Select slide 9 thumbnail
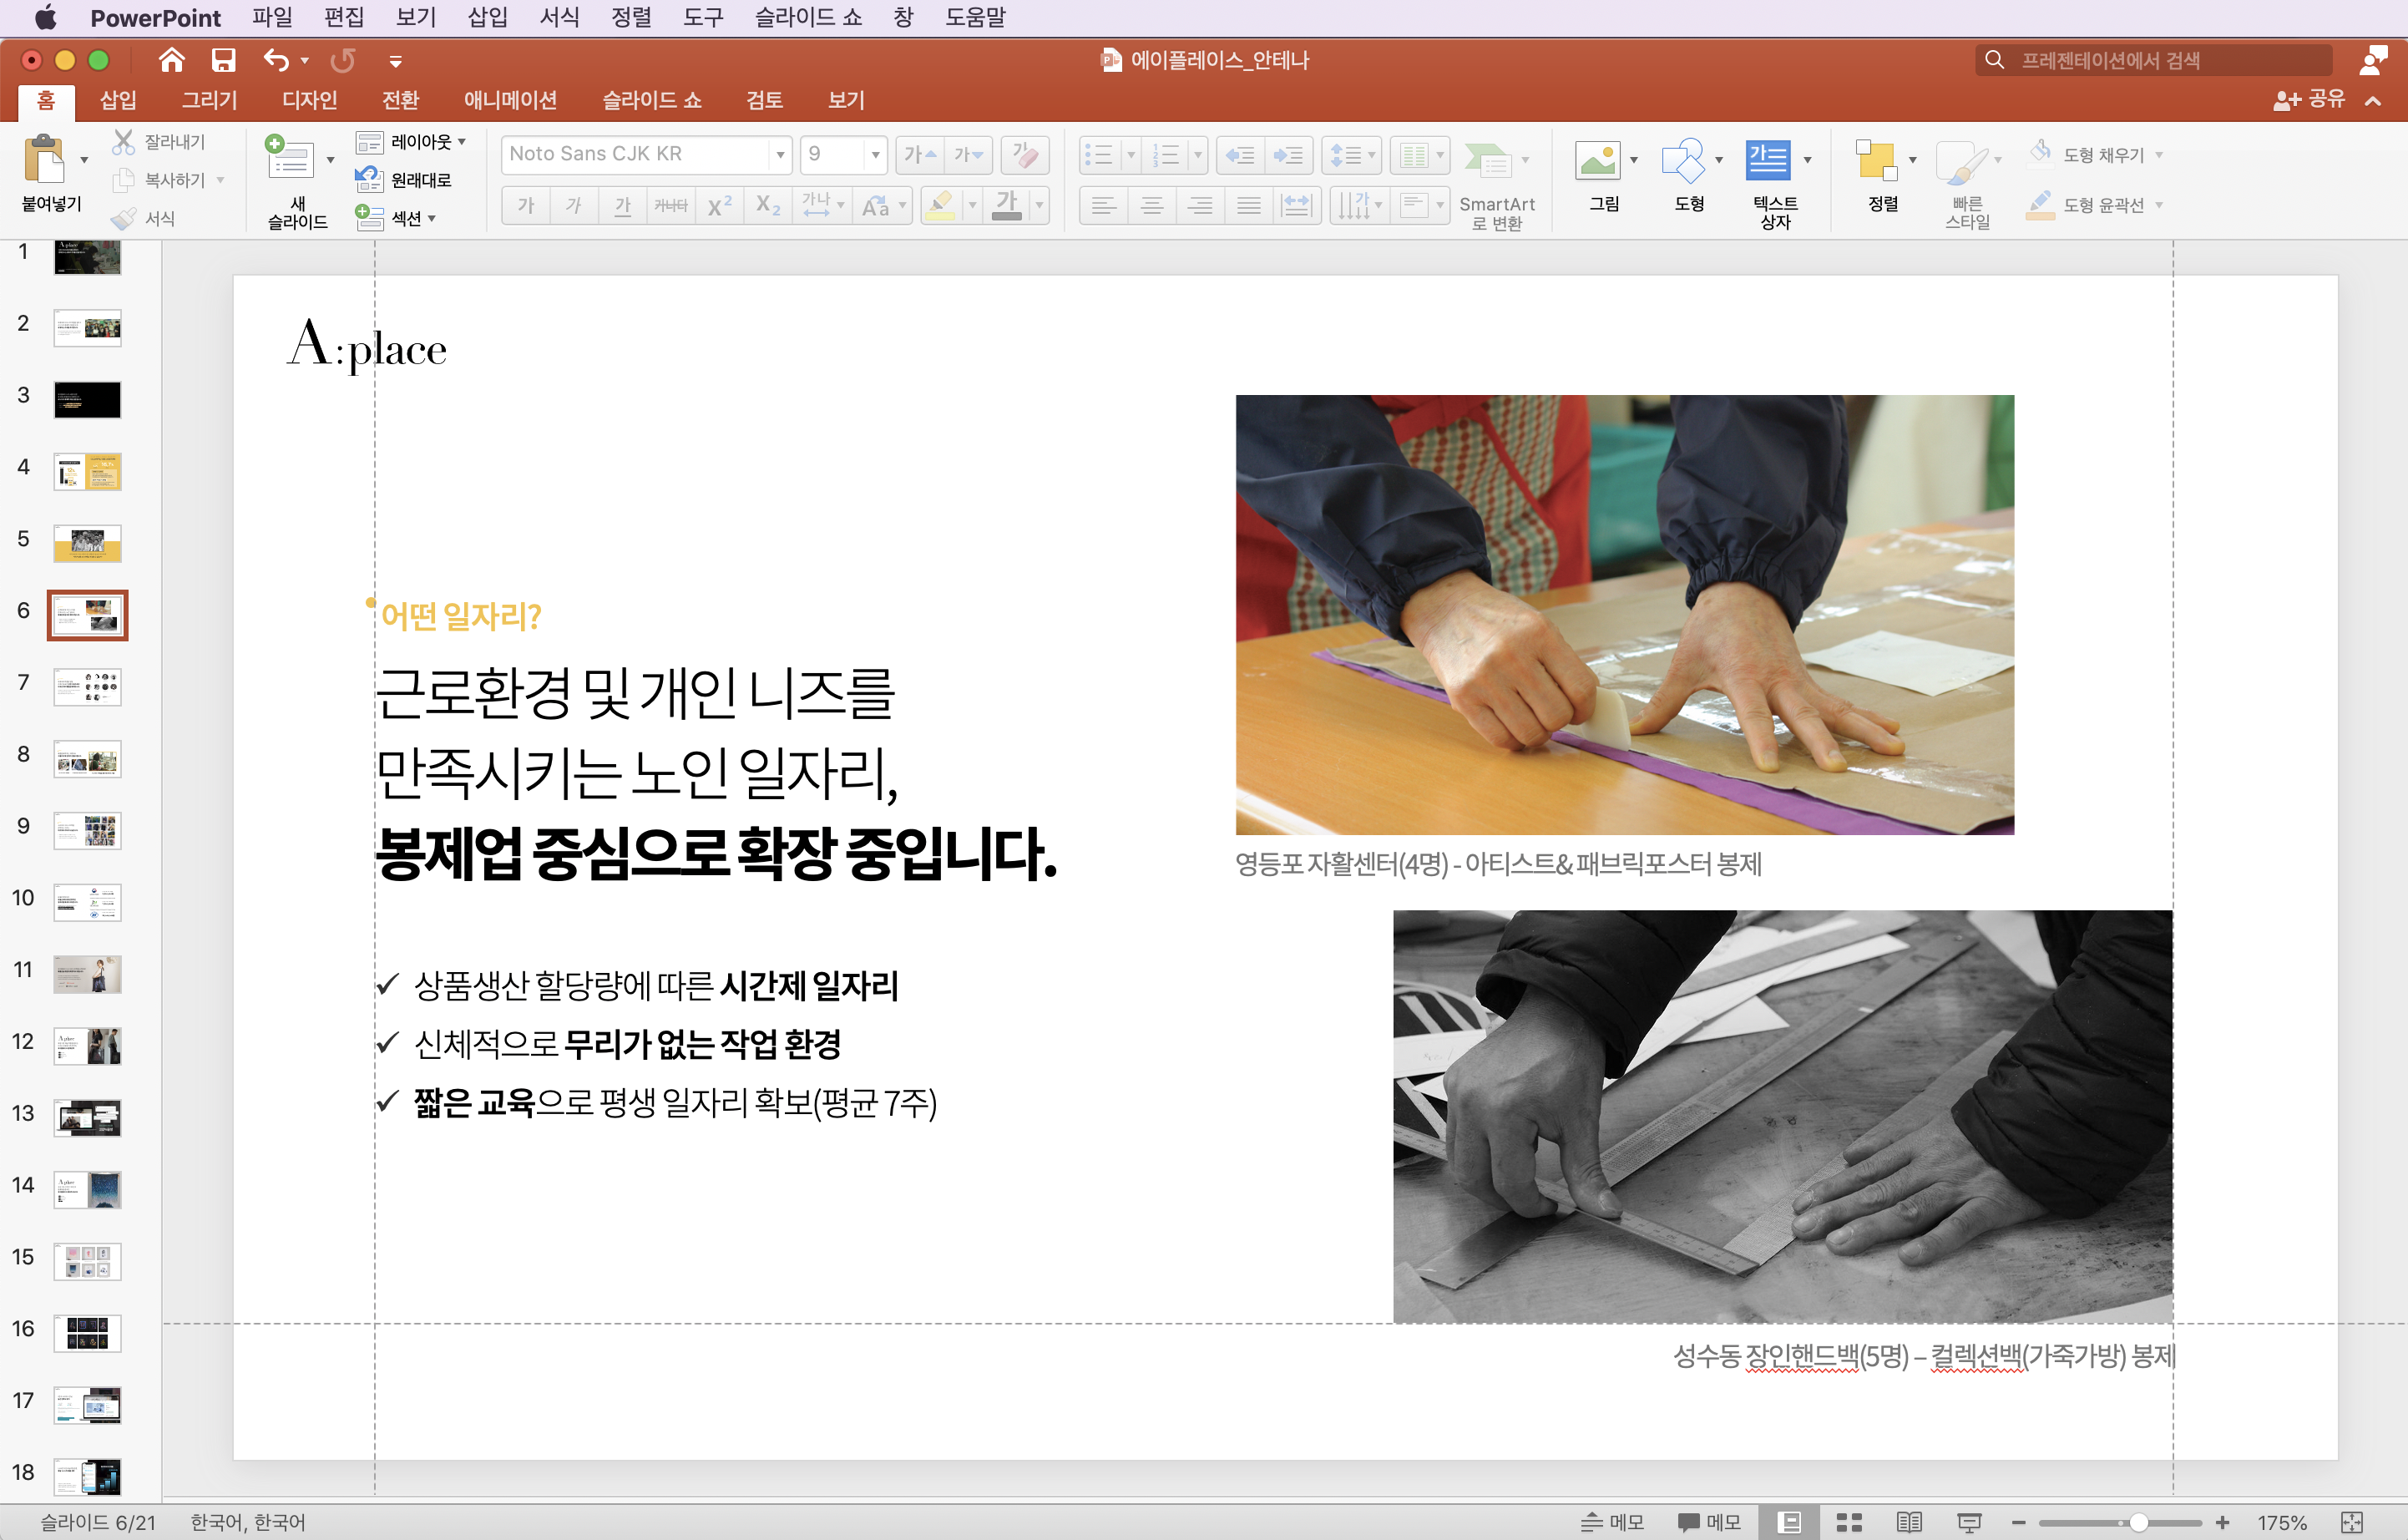Image resolution: width=2408 pixels, height=1540 pixels. point(87,830)
